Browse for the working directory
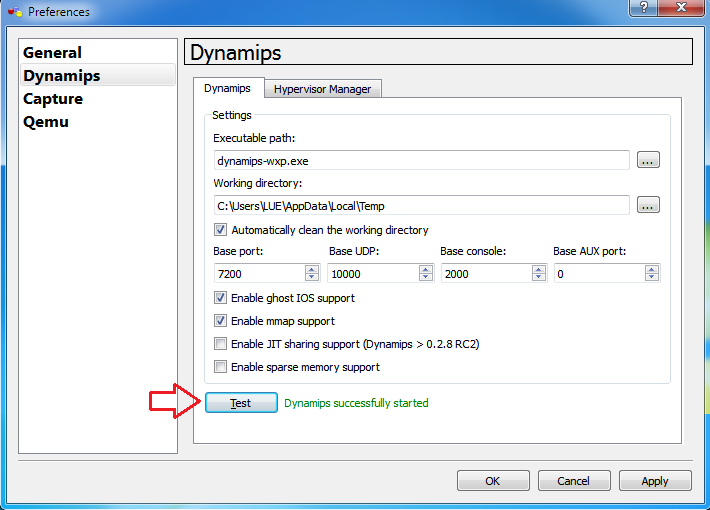 (x=648, y=205)
